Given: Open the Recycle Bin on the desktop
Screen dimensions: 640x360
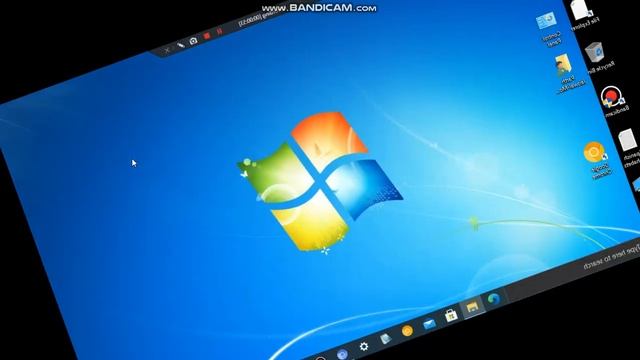Looking at the screenshot, I should pyautogui.click(x=598, y=57).
